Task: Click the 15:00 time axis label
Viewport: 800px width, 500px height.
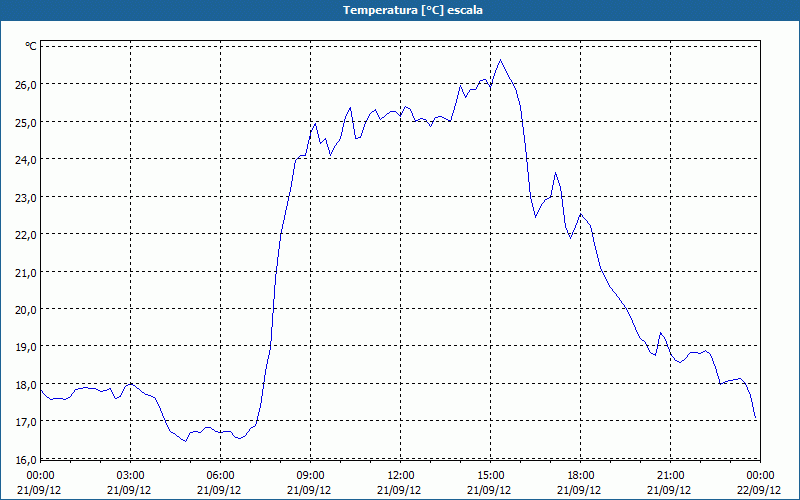Action: click(490, 476)
